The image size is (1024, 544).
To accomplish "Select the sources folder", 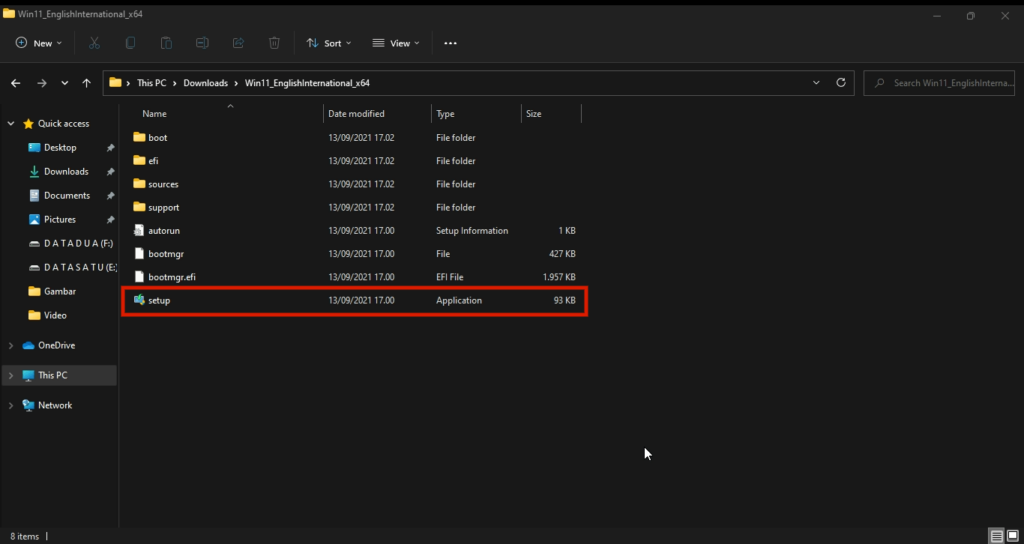I will click(x=355, y=184).
